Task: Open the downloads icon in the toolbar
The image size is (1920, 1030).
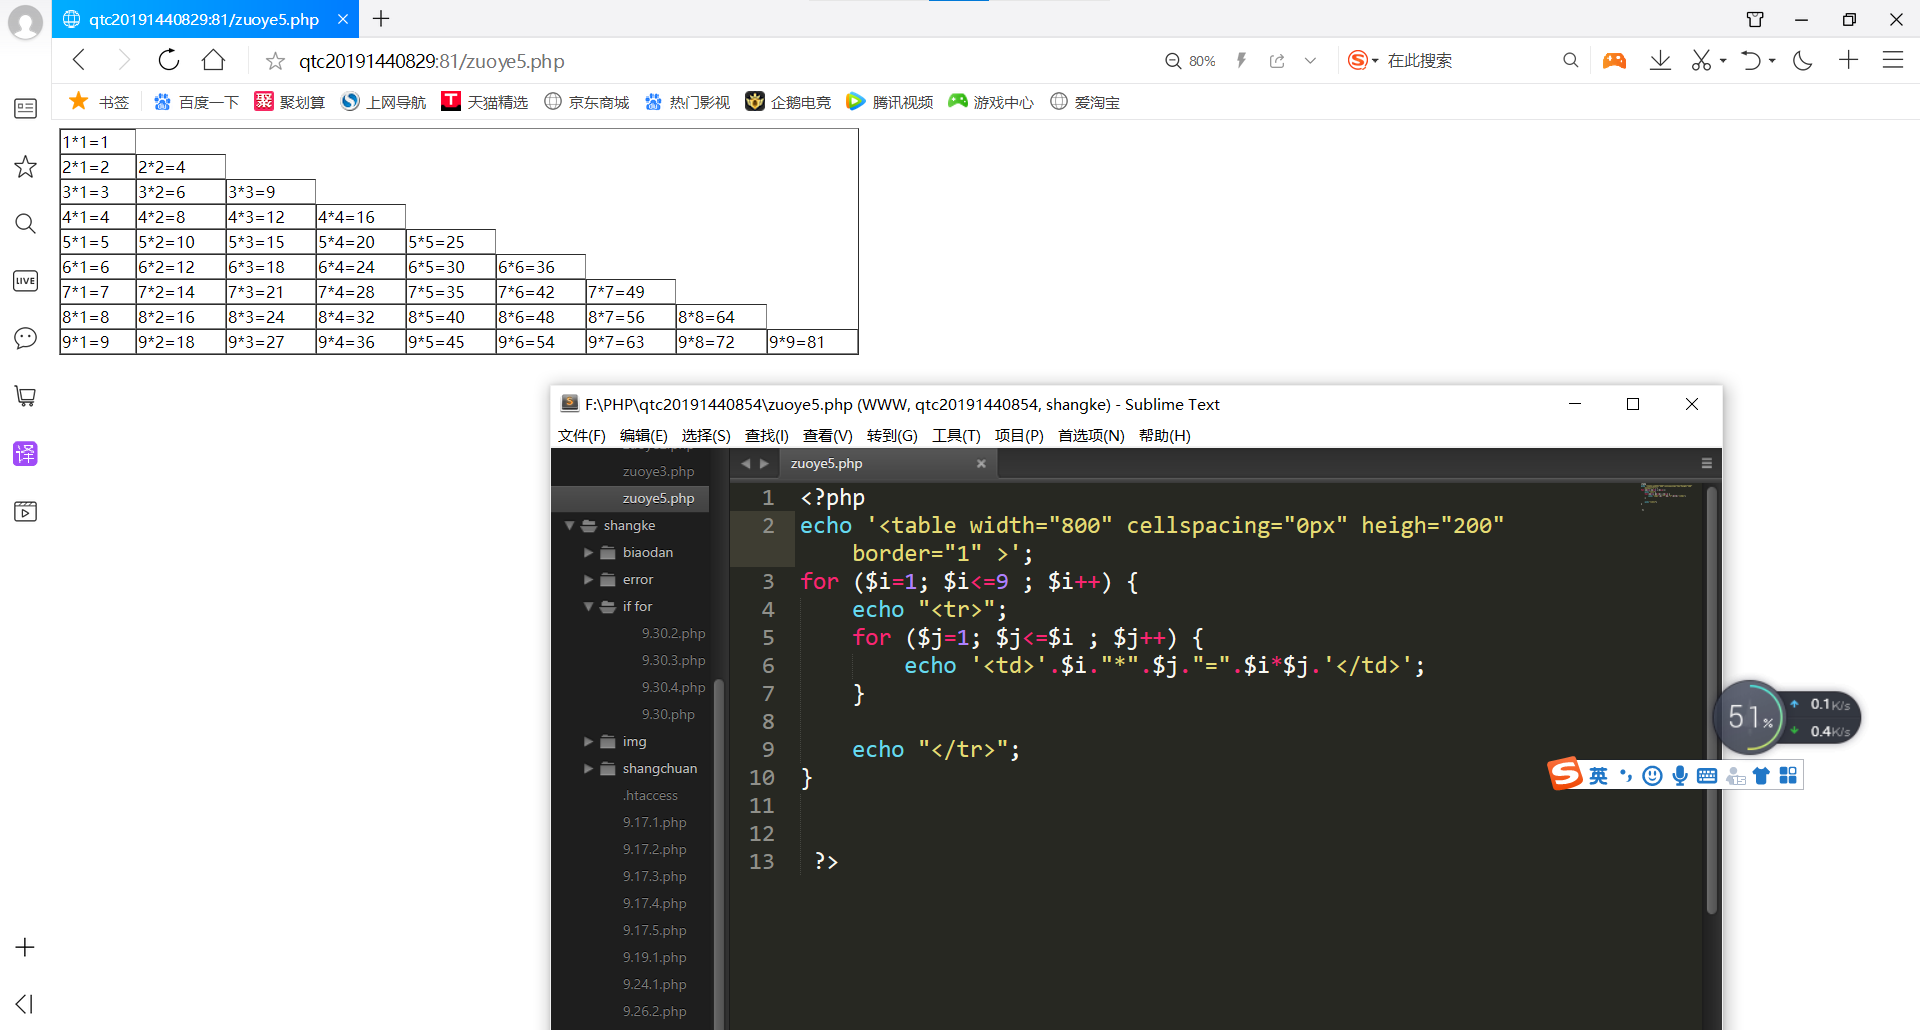Action: [1660, 60]
